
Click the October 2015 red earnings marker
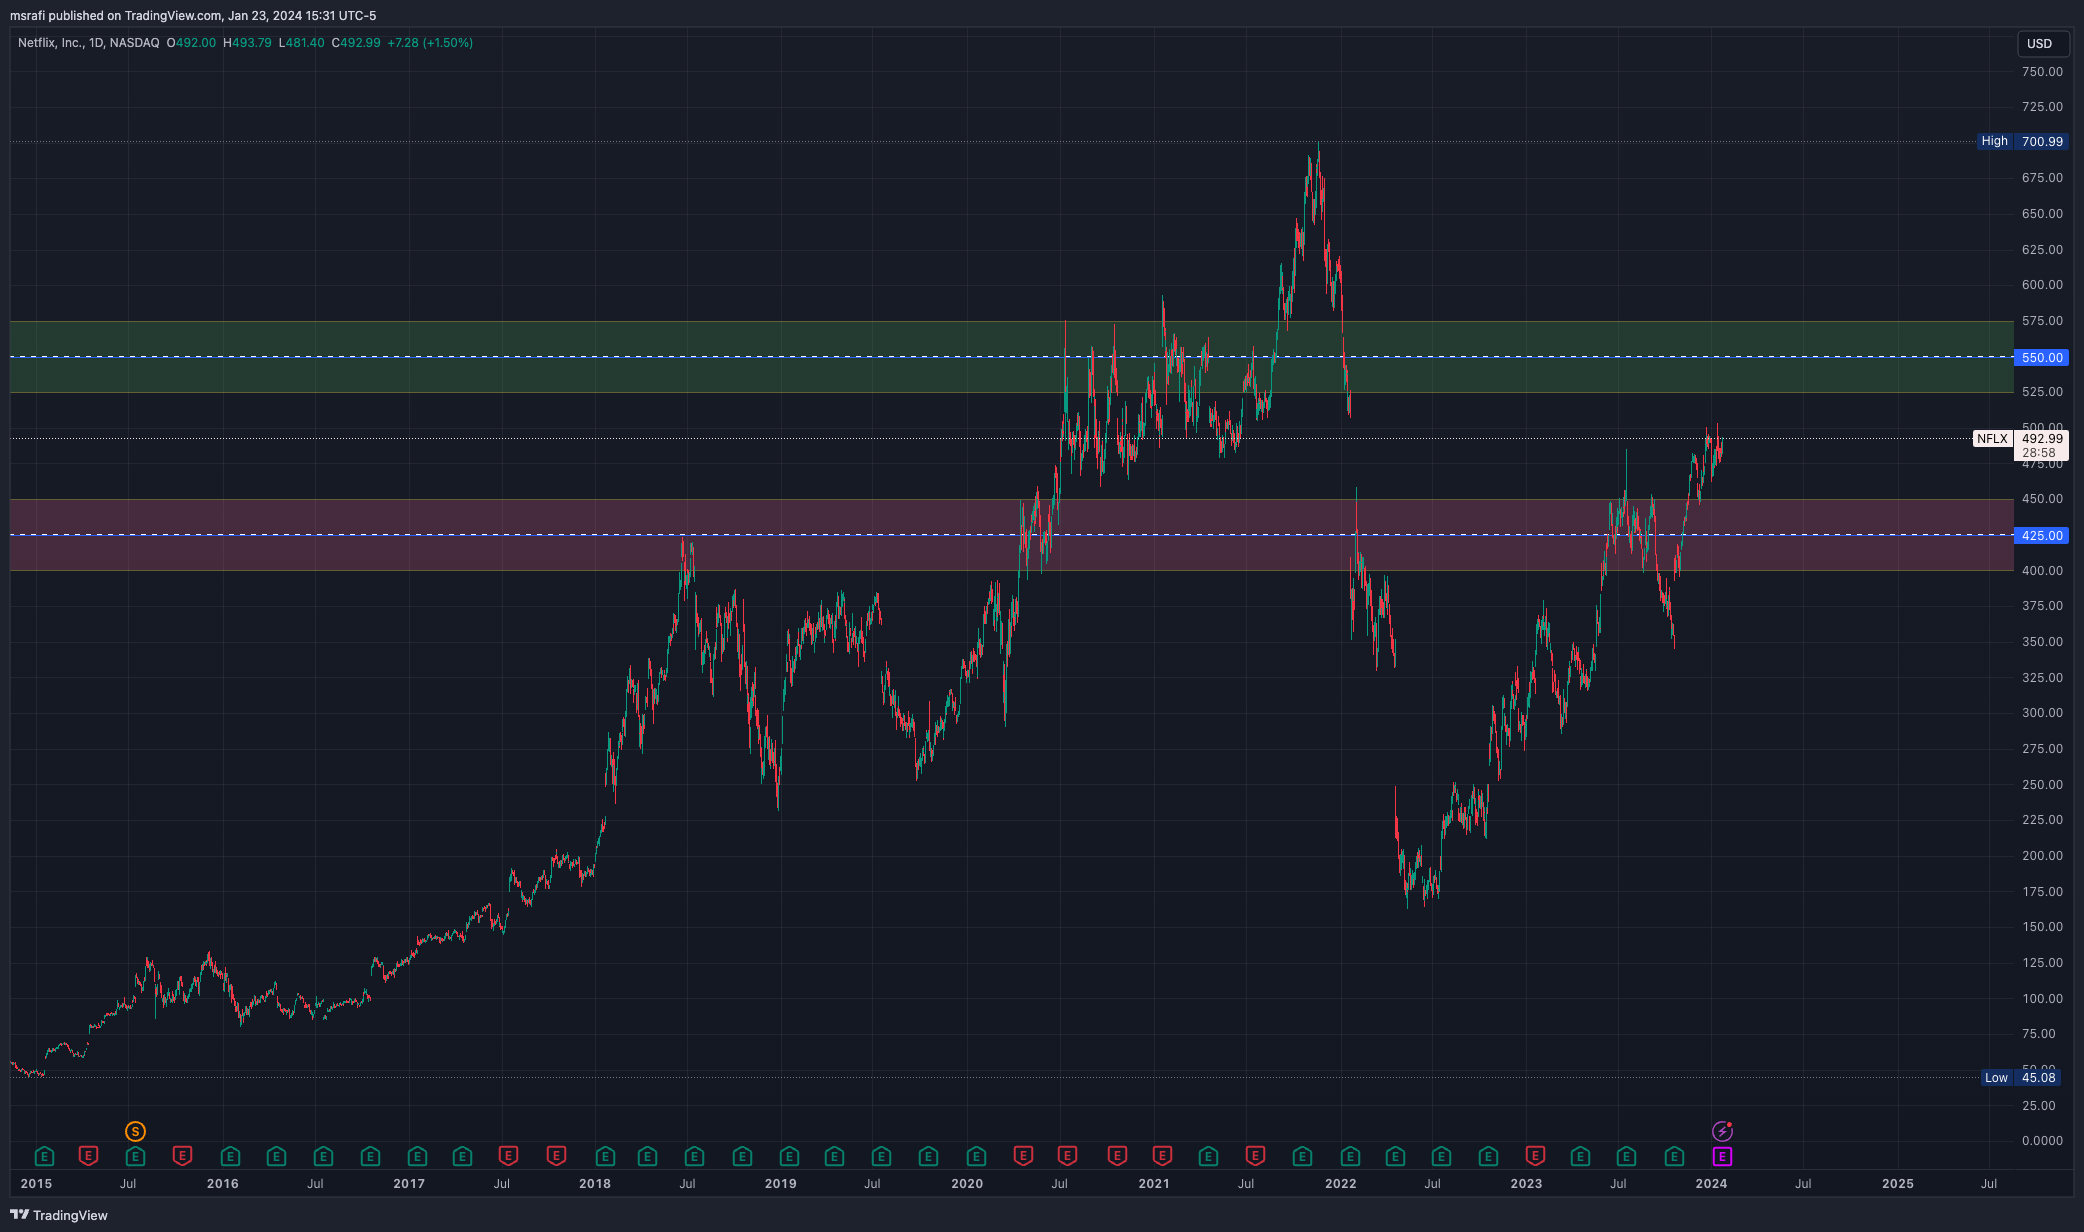click(x=182, y=1157)
